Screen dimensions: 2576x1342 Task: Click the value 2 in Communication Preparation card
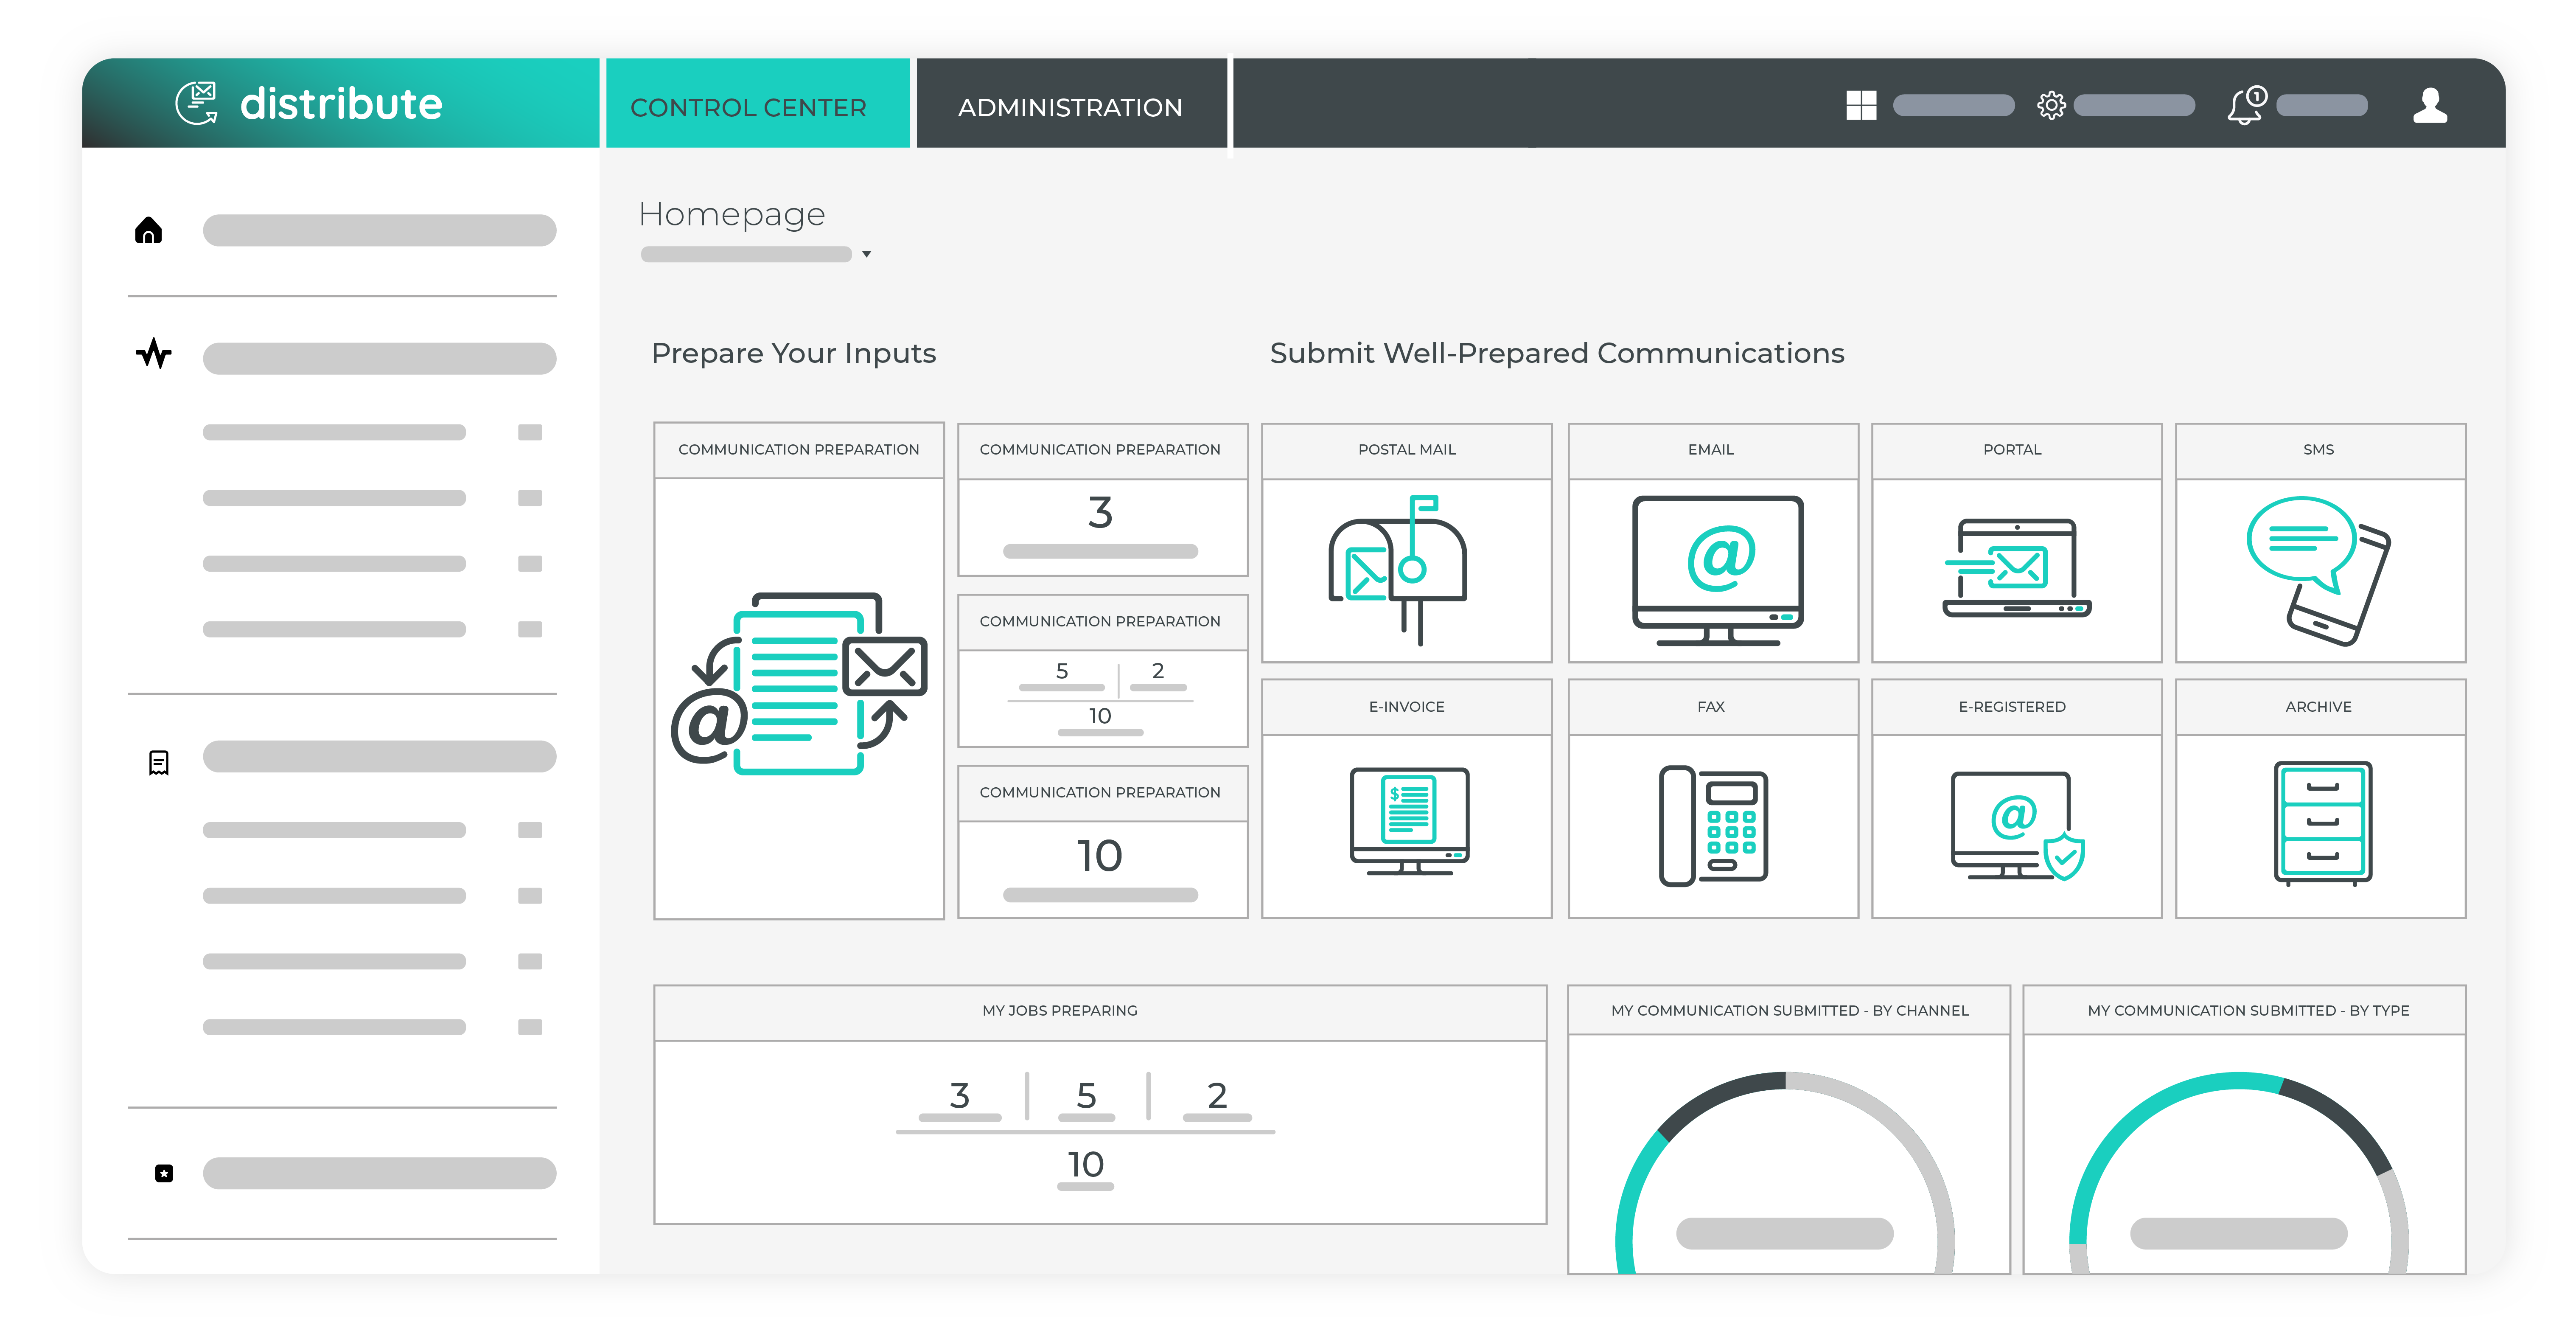coord(1158,671)
